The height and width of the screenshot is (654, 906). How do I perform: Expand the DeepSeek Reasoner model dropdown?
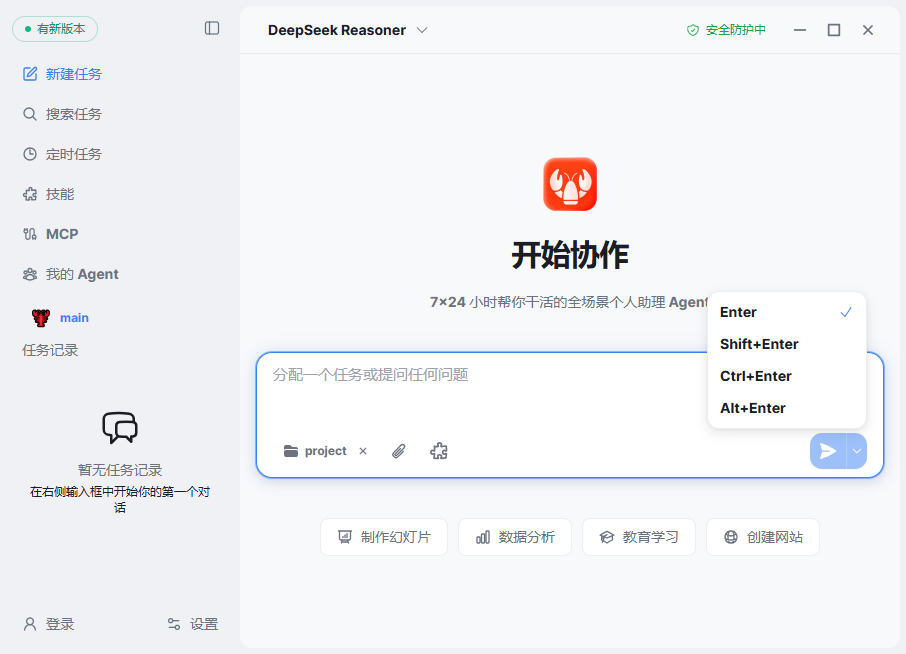click(x=347, y=30)
